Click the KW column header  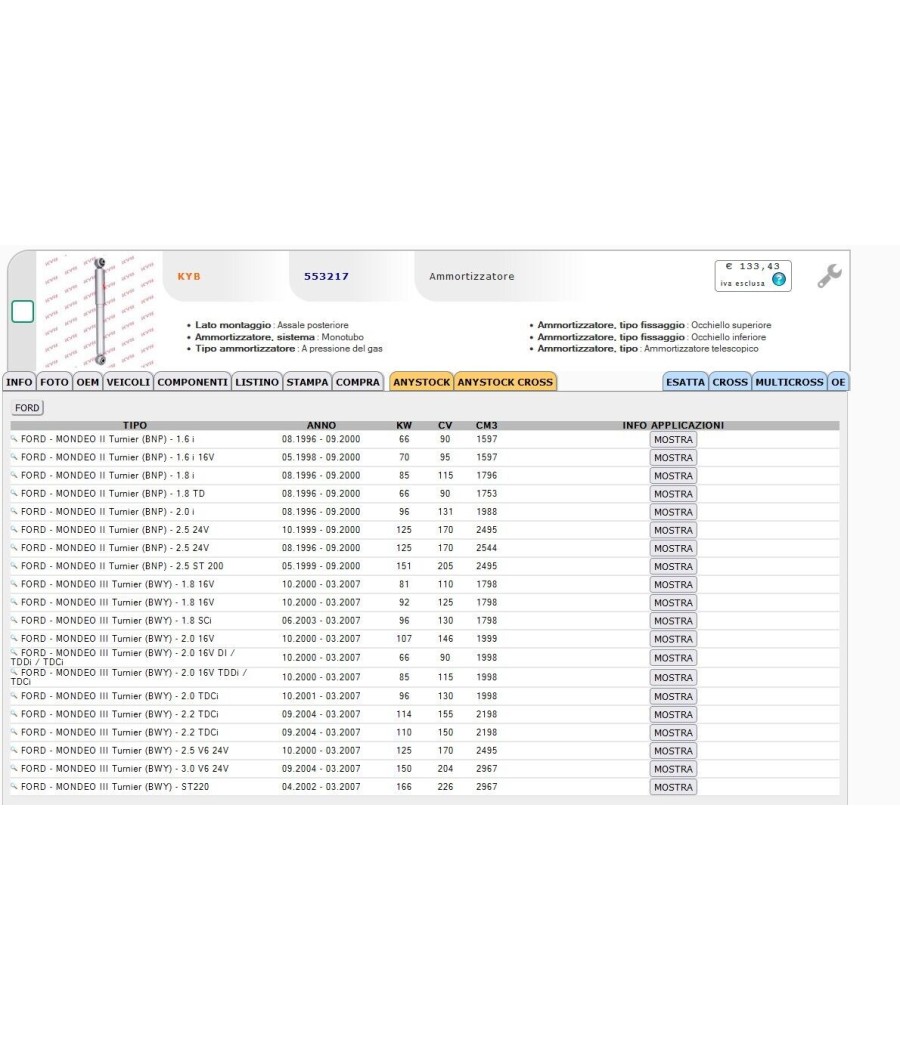pos(404,425)
